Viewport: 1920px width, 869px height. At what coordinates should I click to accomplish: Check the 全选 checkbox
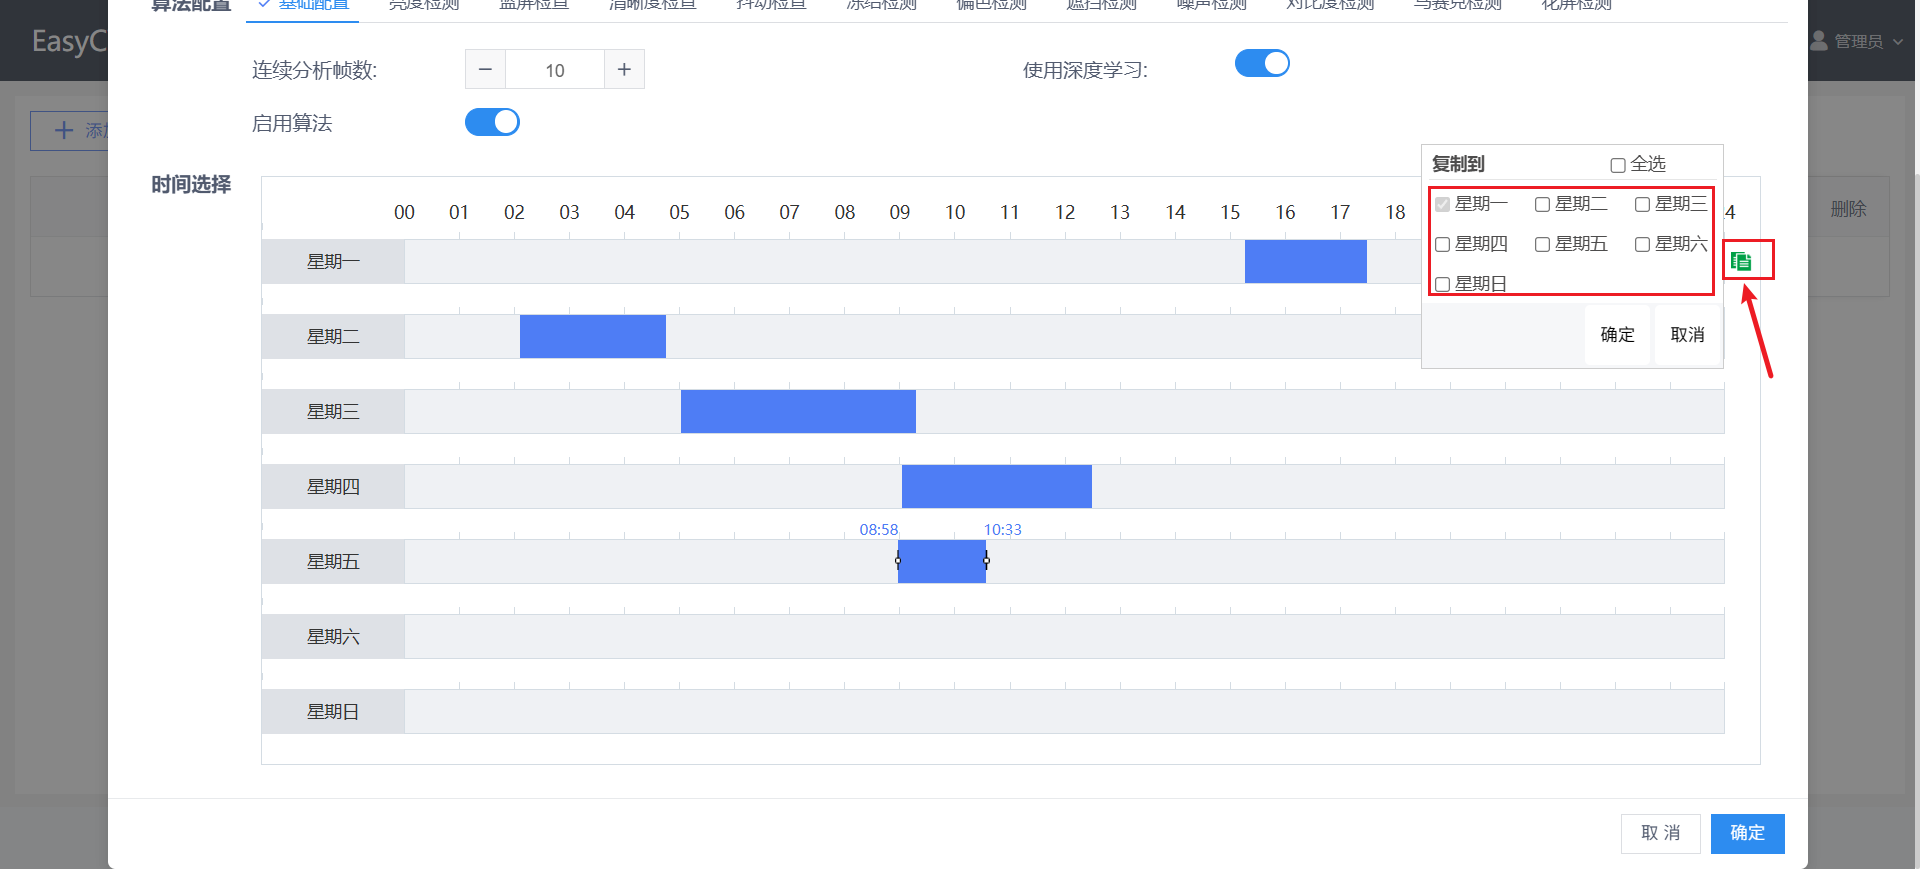pyautogui.click(x=1617, y=165)
